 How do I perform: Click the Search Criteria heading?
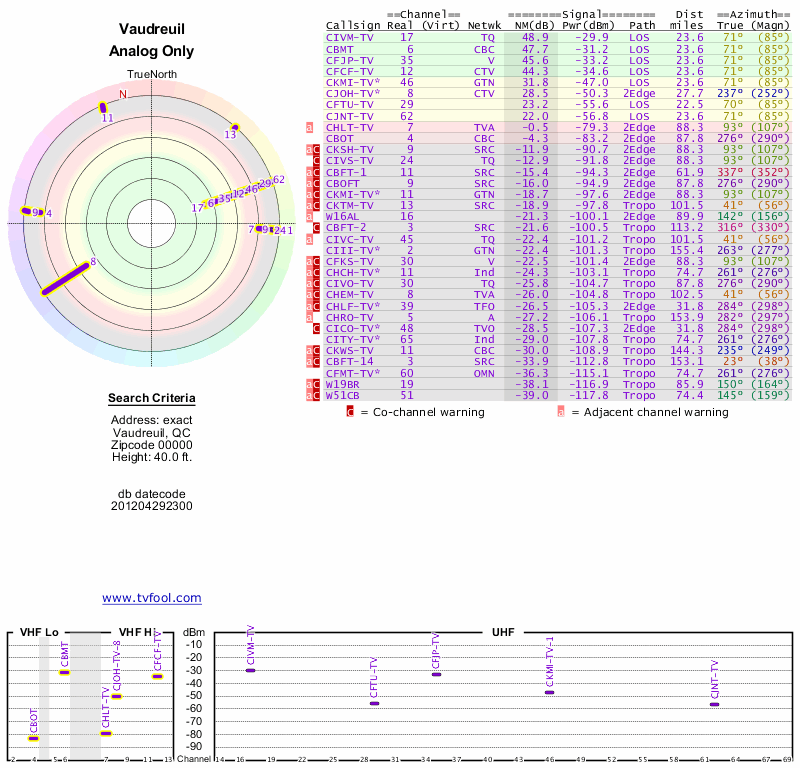[x=152, y=399]
